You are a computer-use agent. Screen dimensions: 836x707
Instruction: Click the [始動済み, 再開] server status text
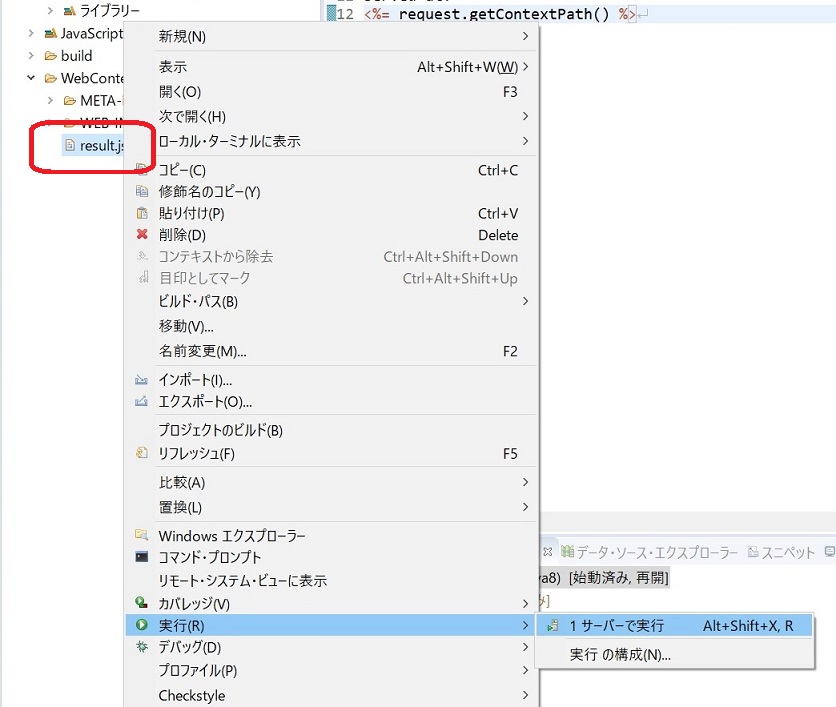pyautogui.click(x=618, y=578)
